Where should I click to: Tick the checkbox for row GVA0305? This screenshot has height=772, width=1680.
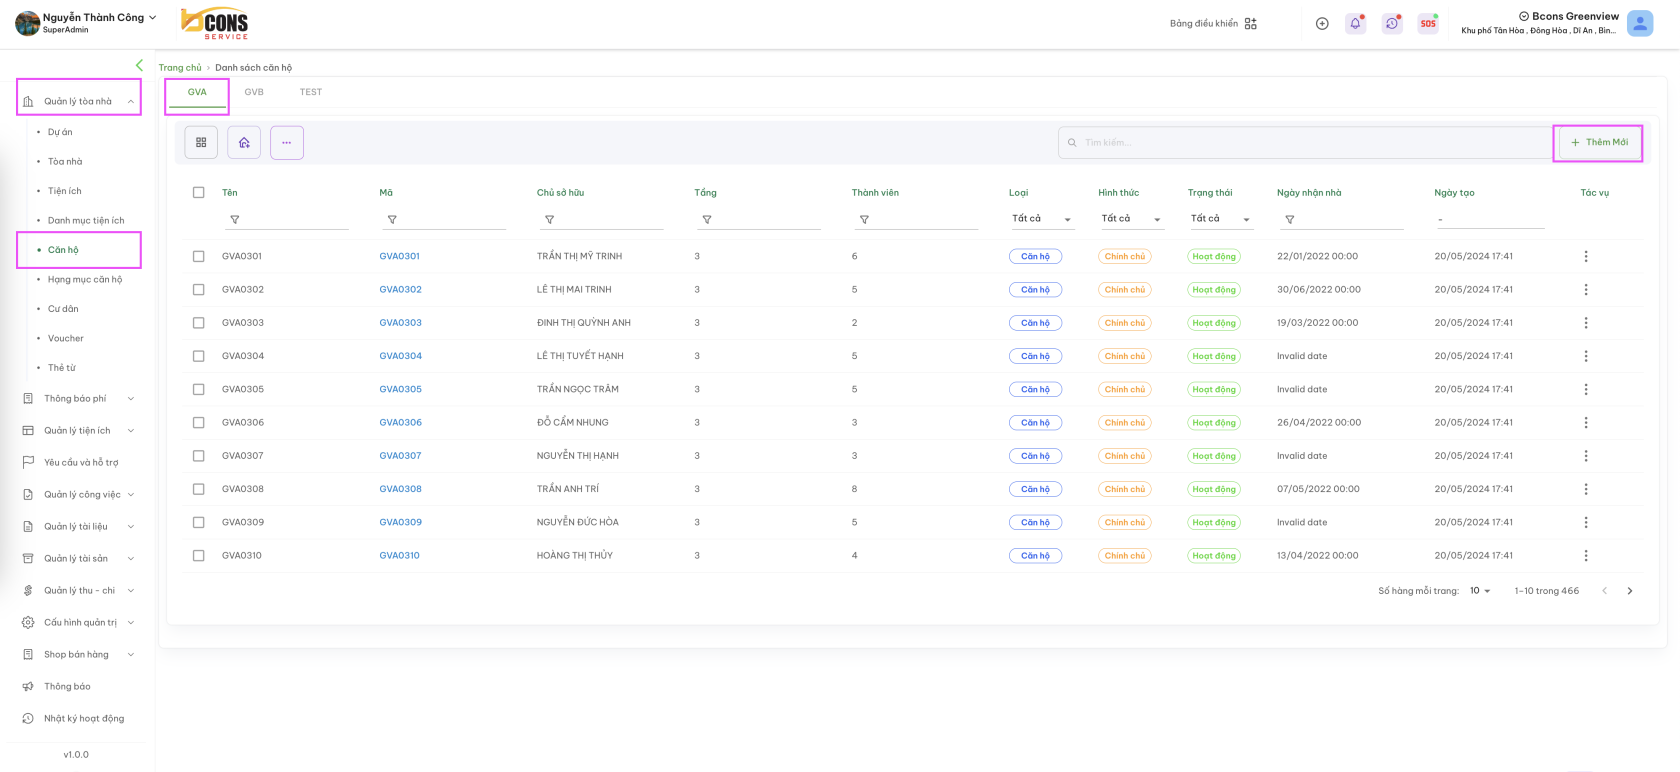(x=198, y=389)
